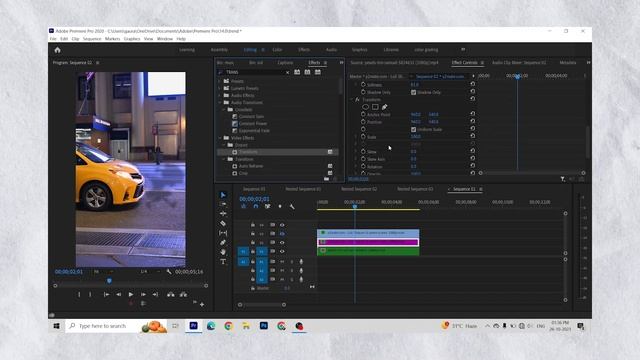Select Exponential Fade transition
The width and height of the screenshot is (640, 360).
tap(254, 131)
